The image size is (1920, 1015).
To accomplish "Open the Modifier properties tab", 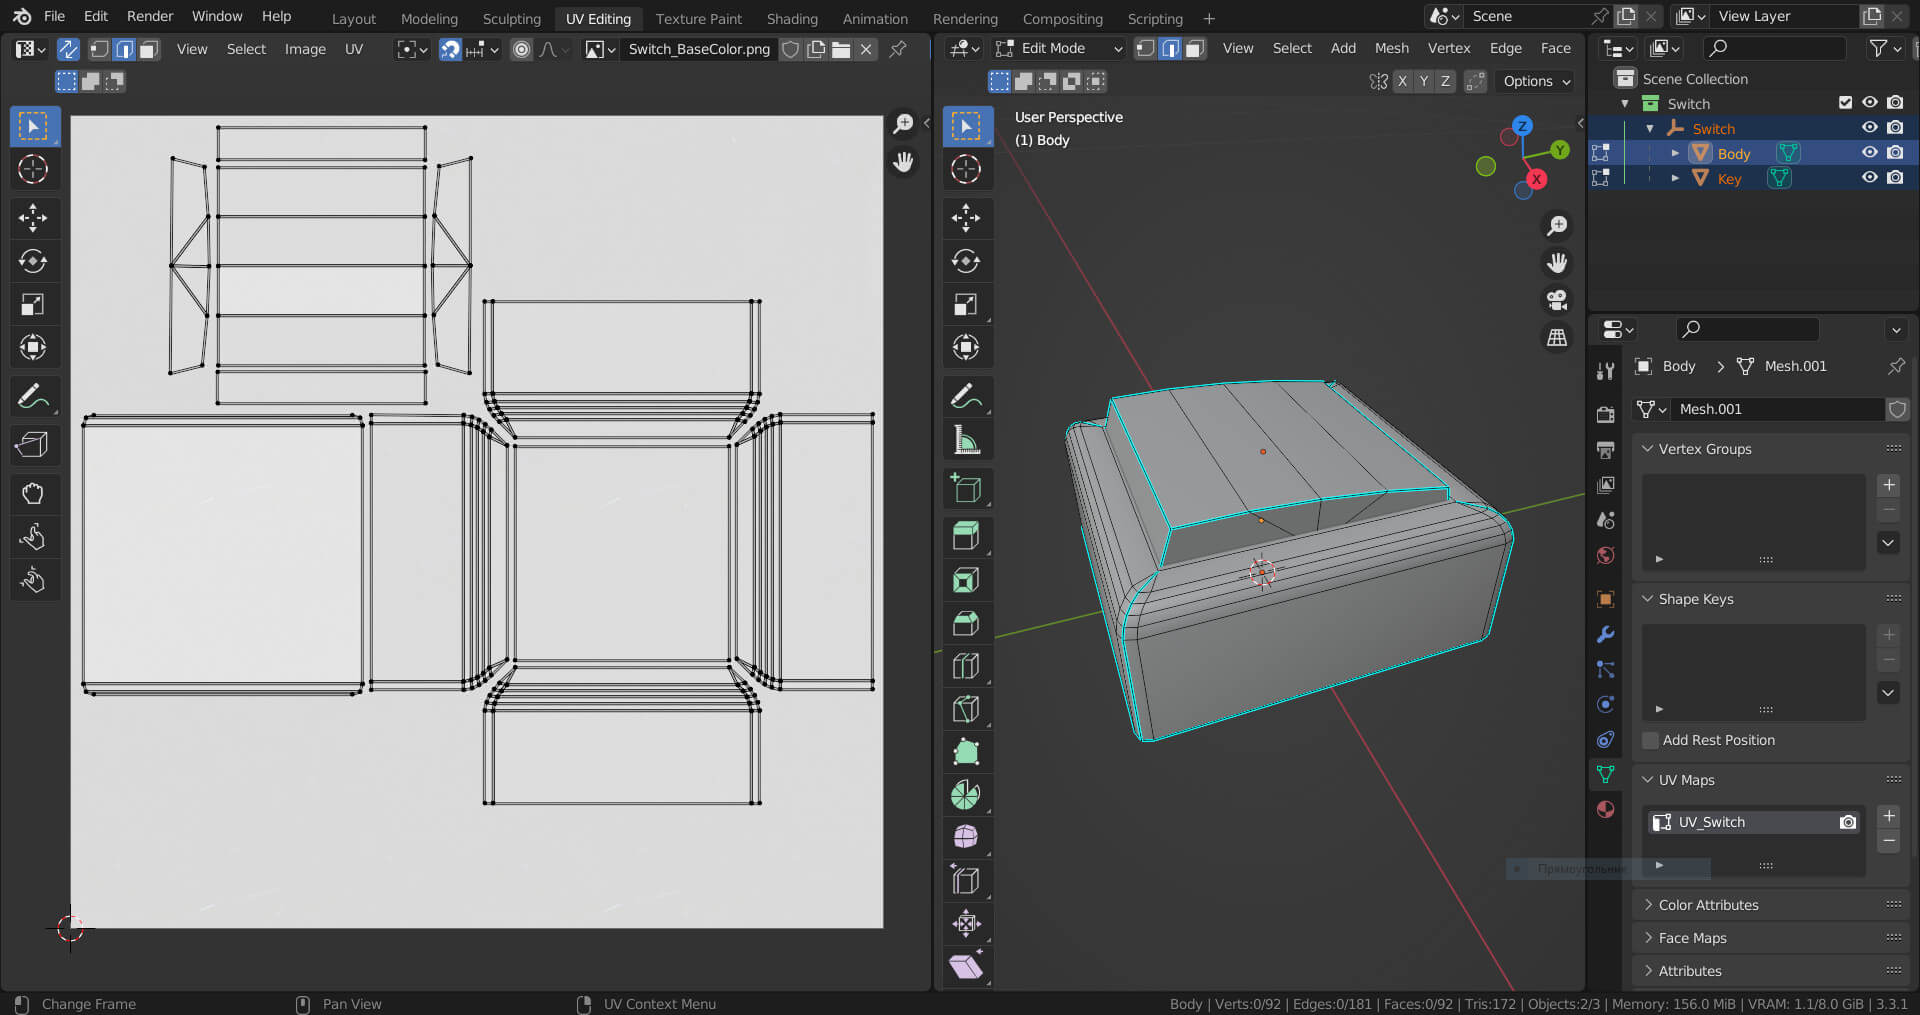I will 1606,634.
